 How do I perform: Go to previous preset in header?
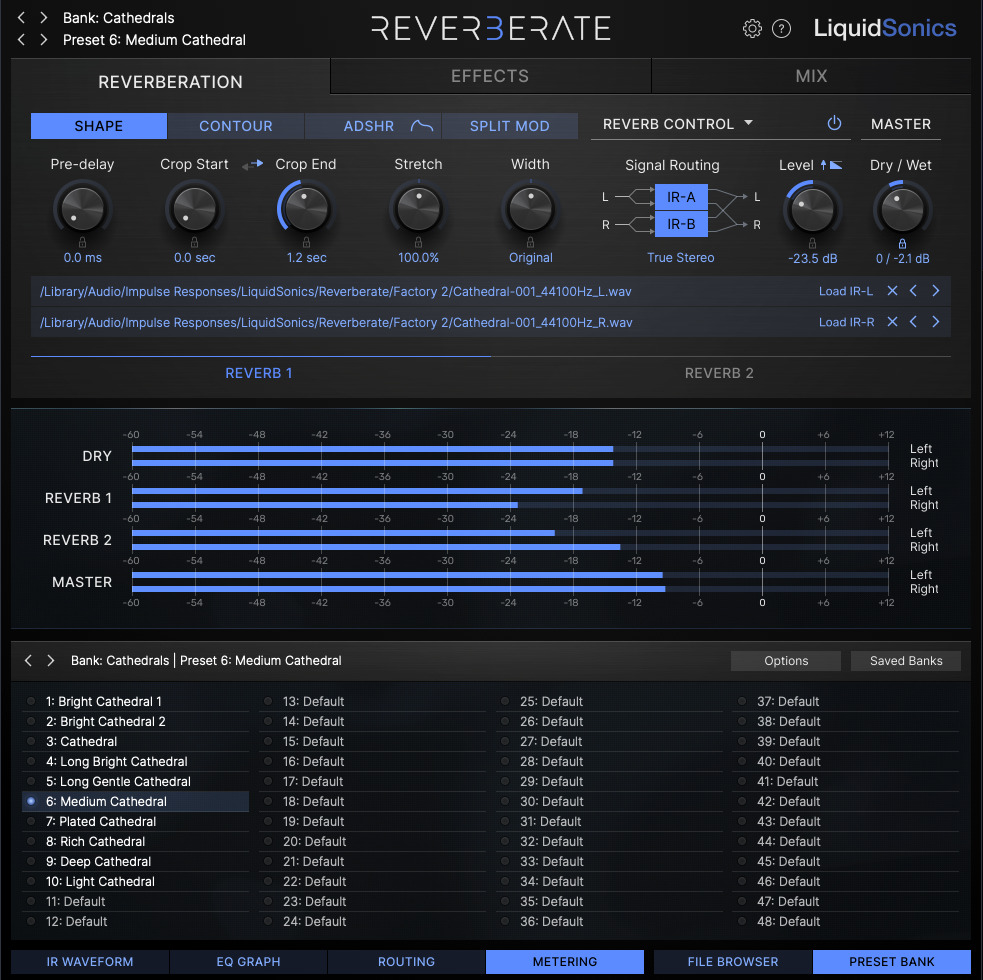[x=21, y=40]
